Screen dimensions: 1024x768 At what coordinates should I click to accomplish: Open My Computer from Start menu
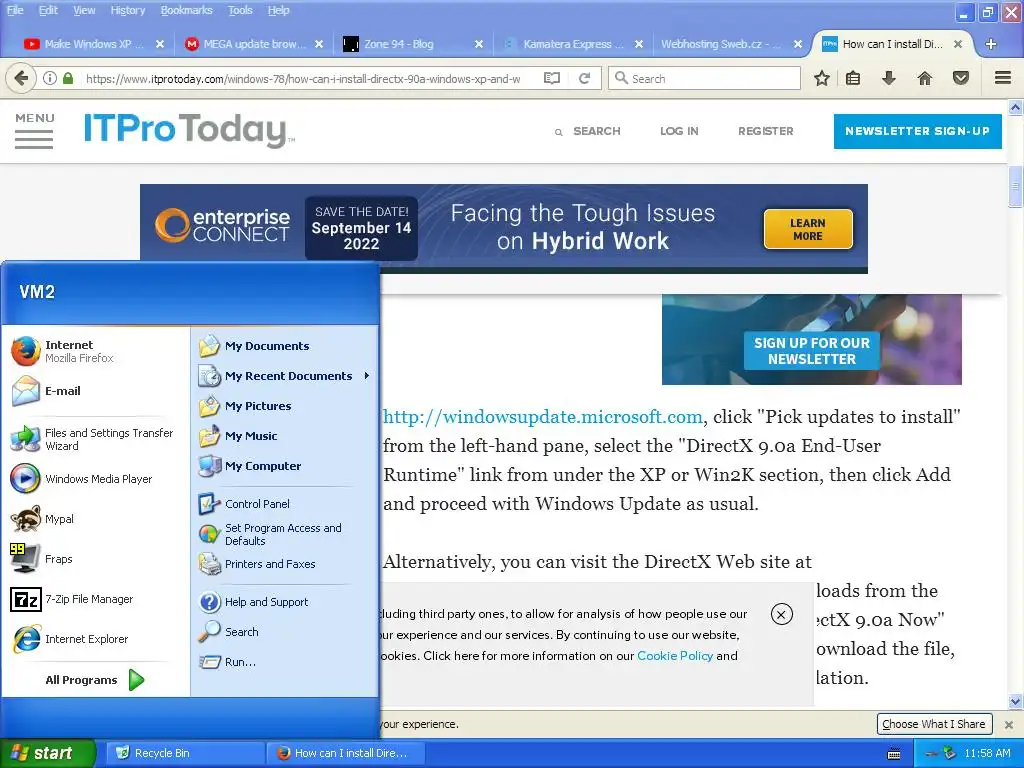click(285, 466)
